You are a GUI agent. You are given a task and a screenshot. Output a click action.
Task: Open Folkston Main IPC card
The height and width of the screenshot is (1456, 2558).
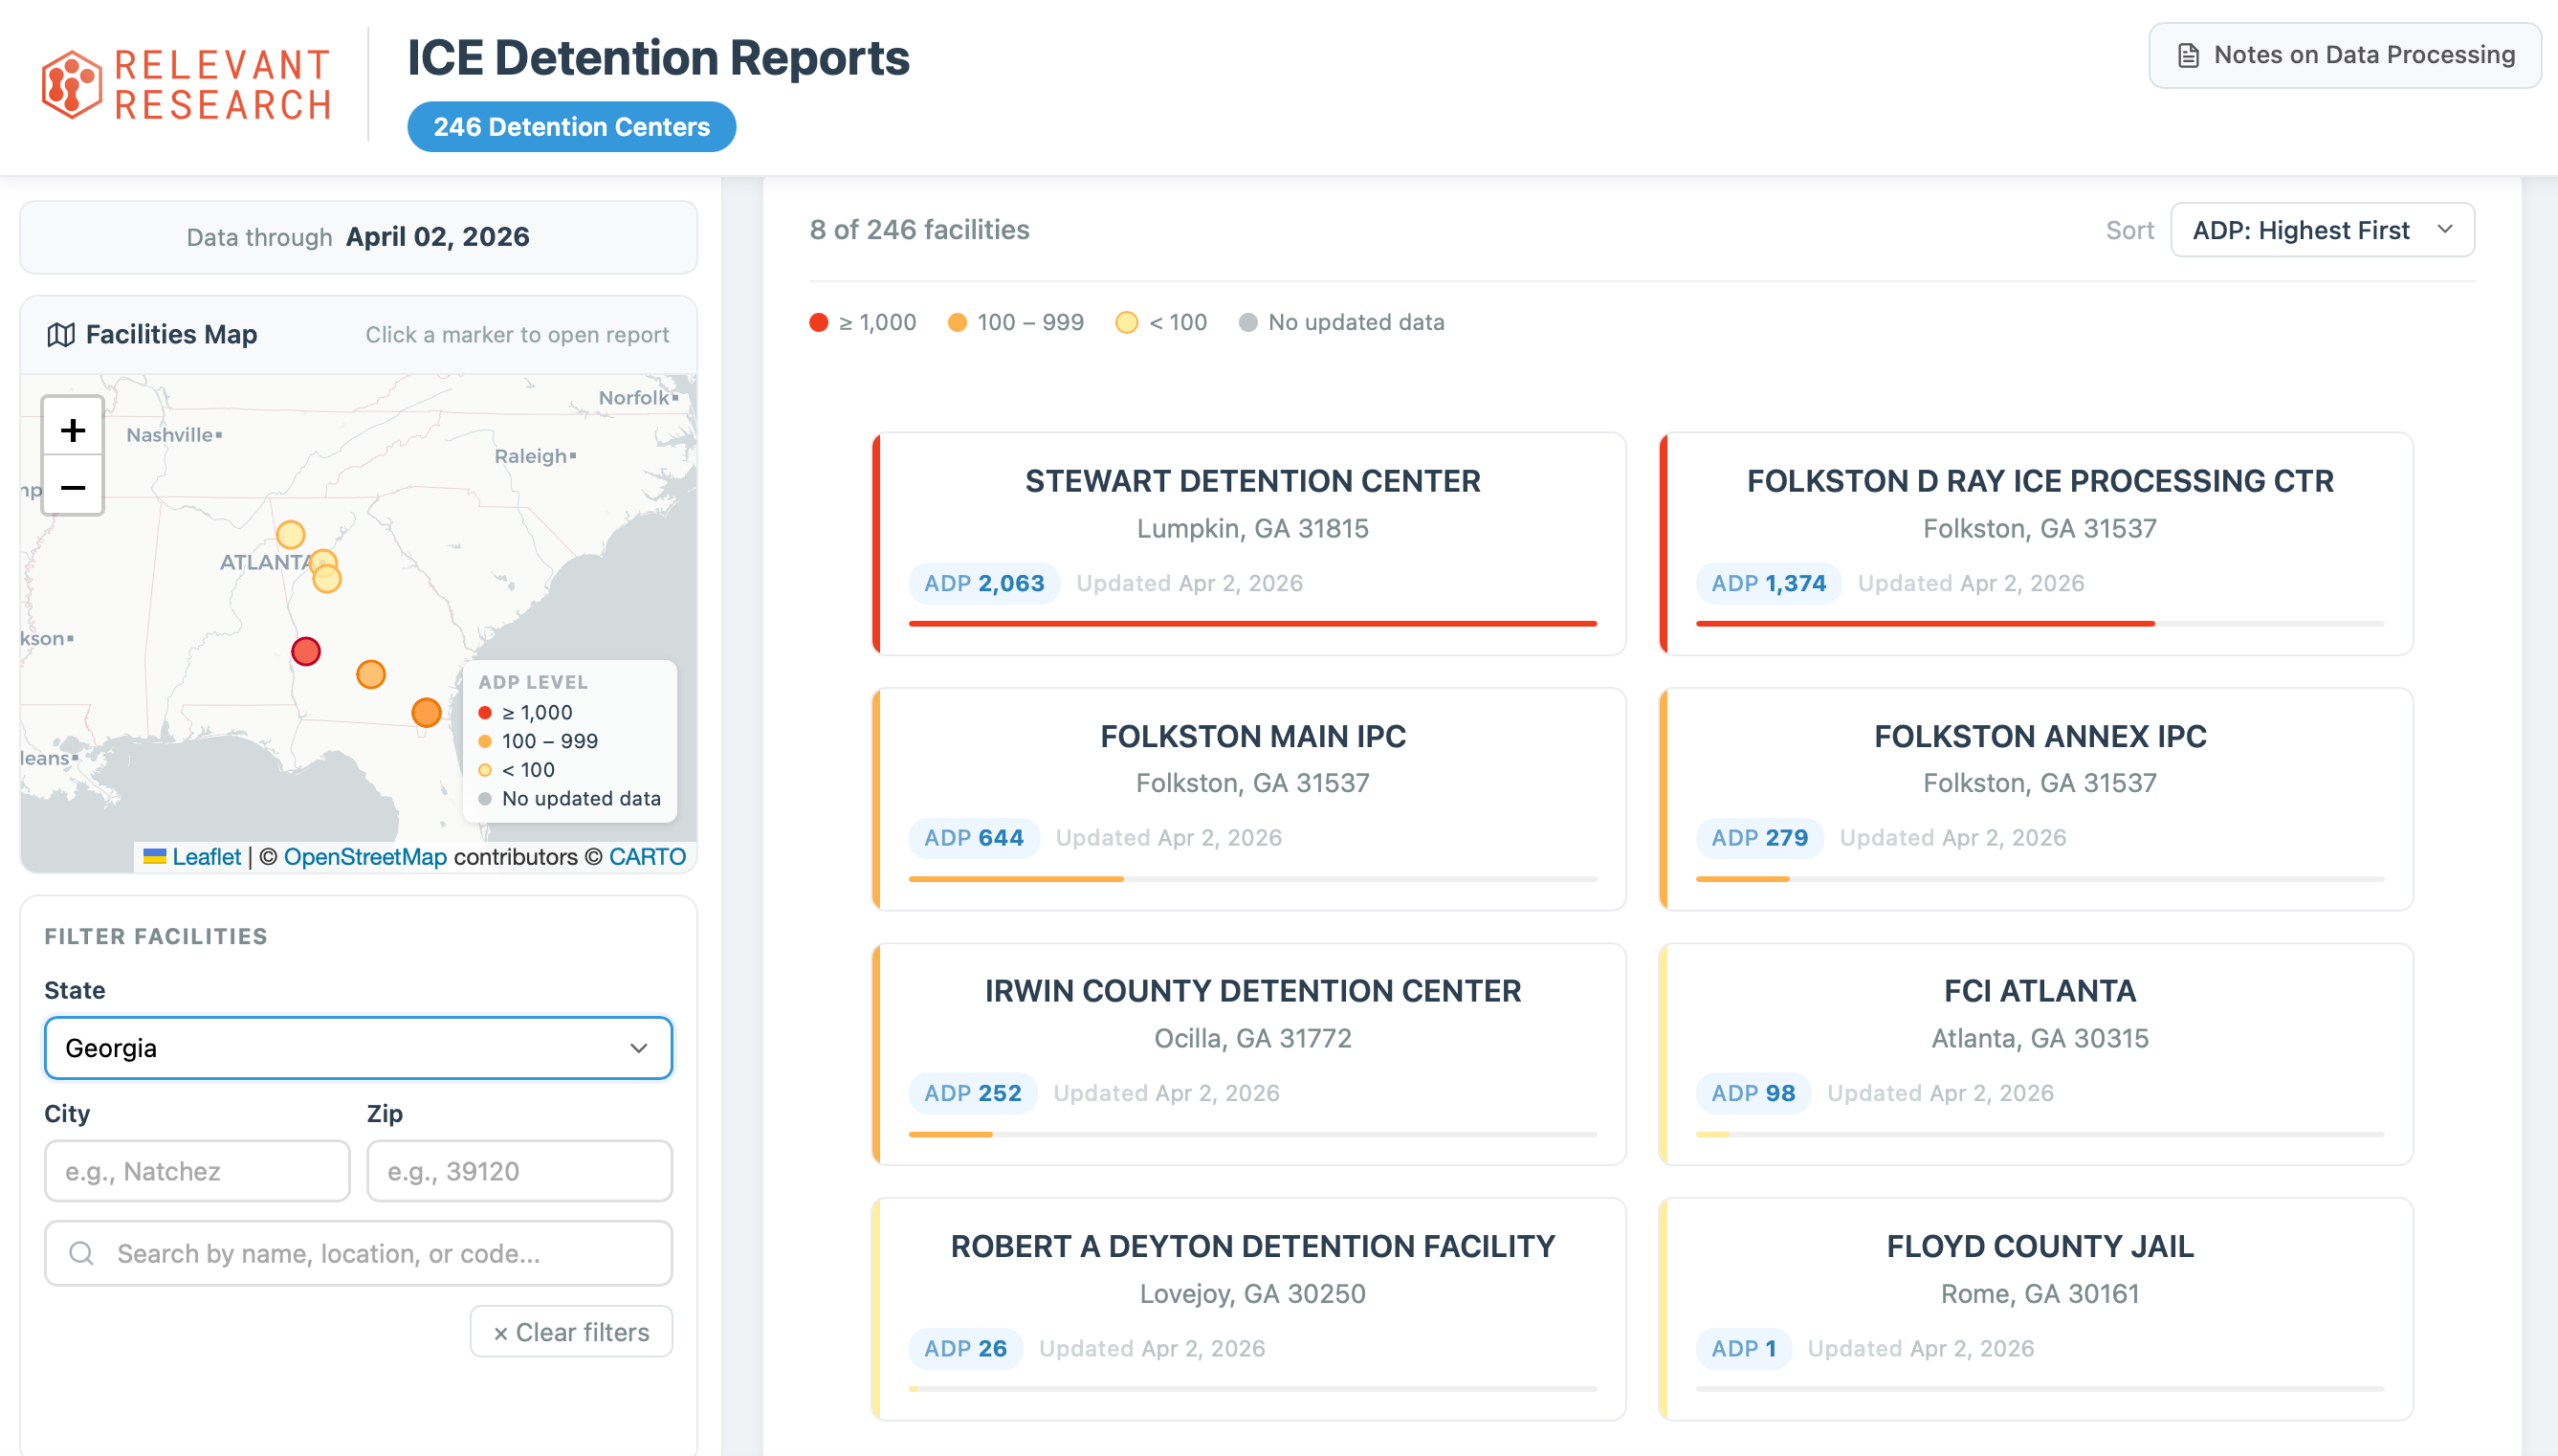tap(1249, 799)
